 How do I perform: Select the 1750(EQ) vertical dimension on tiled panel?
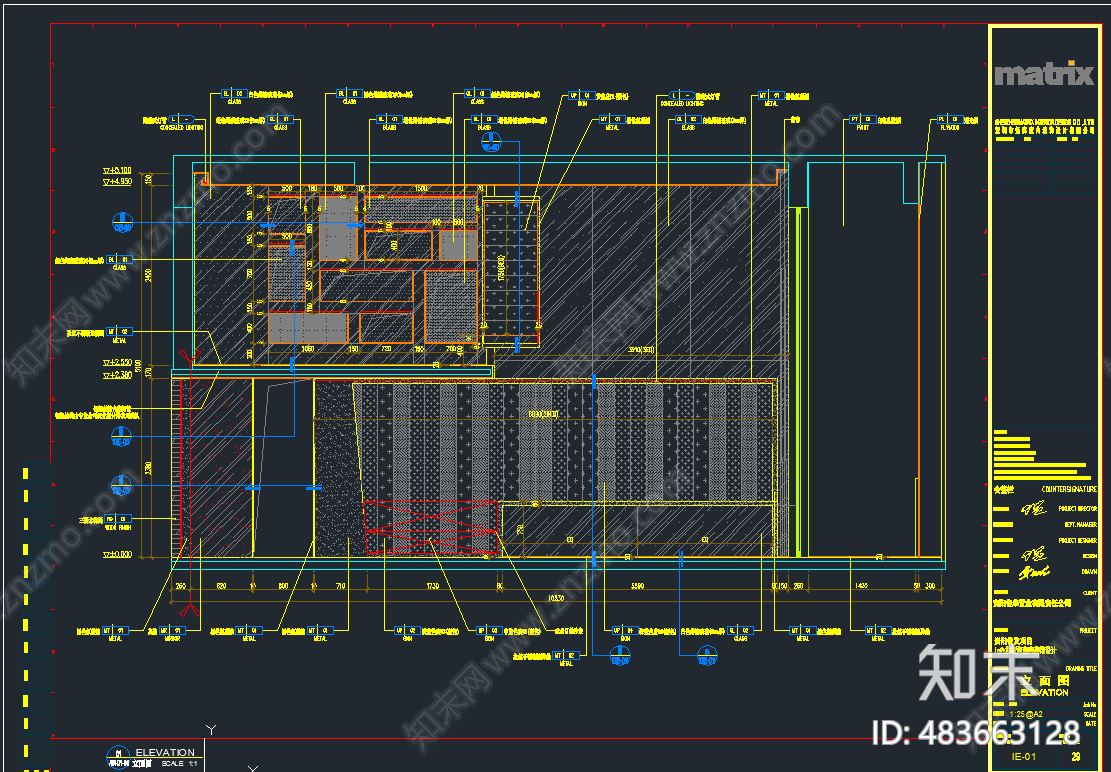[501, 269]
